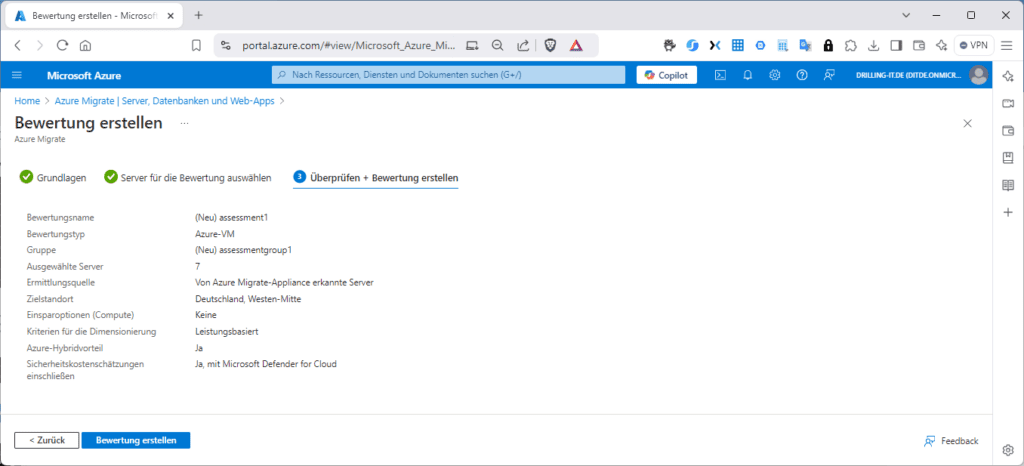Go to the Microsoft Azure home logo
The width and height of the screenshot is (1024, 466).
(84, 76)
